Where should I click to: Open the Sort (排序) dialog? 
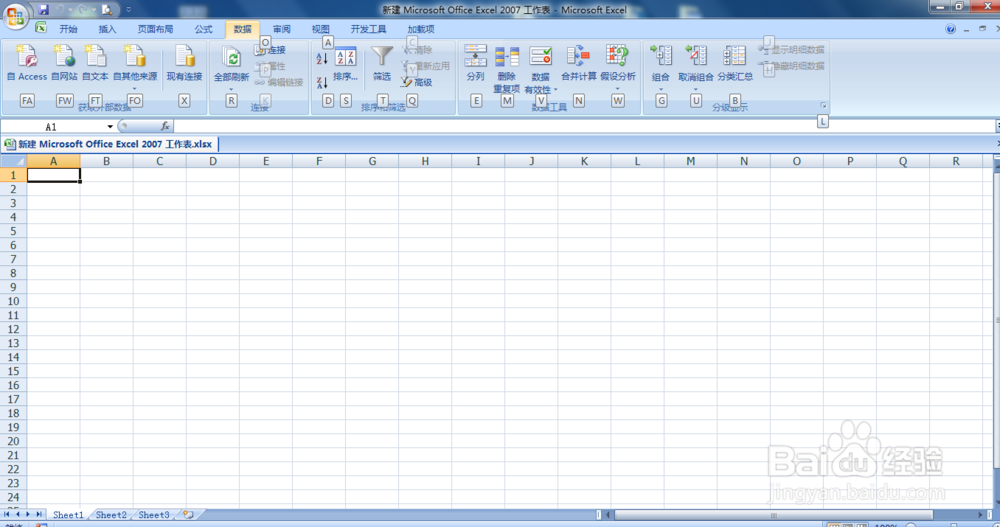pyautogui.click(x=345, y=63)
